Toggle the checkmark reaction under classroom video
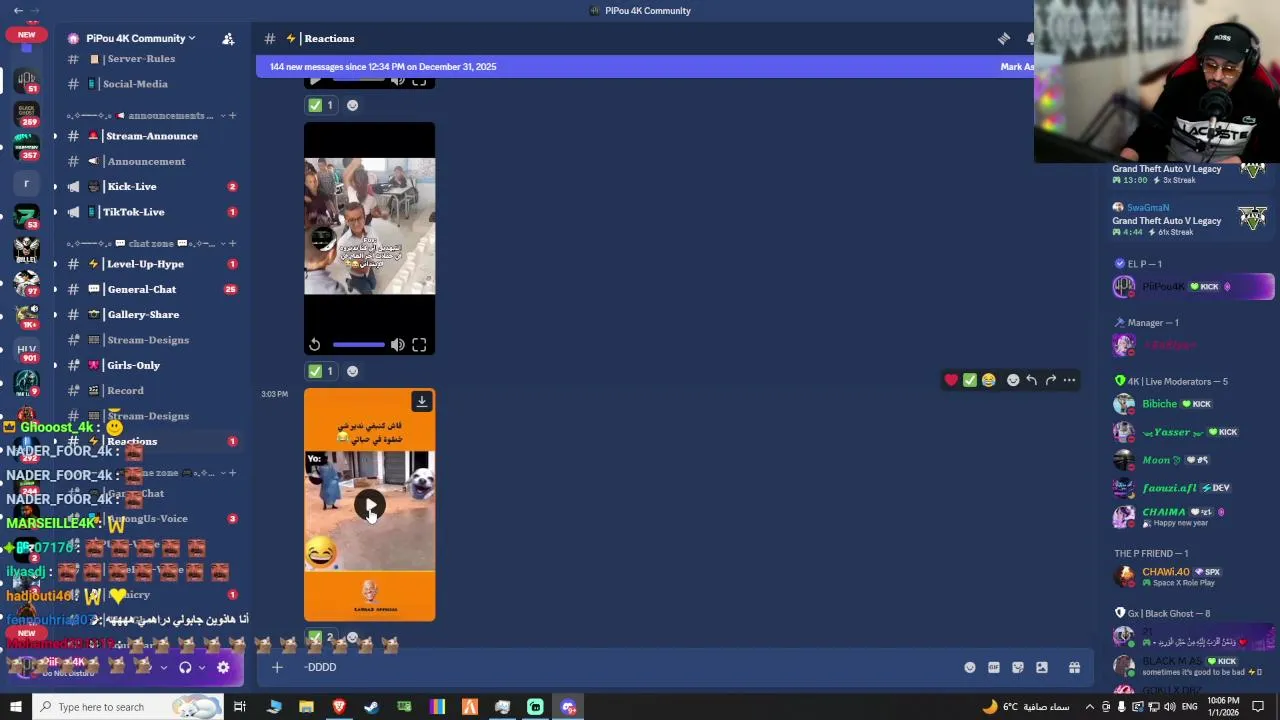Image resolution: width=1280 pixels, height=720 pixels. tap(321, 371)
